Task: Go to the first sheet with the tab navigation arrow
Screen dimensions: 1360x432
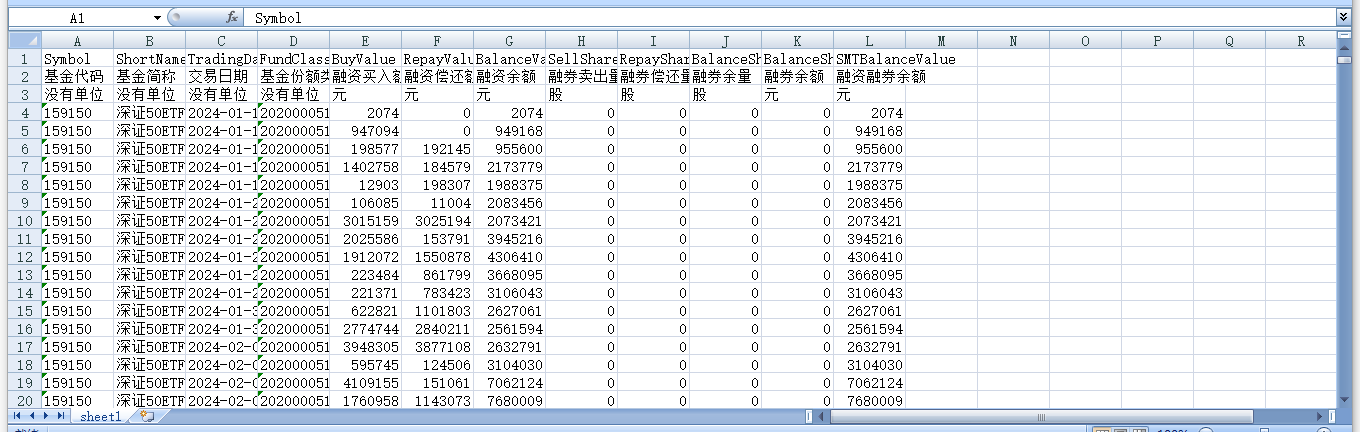Action: (x=17, y=415)
